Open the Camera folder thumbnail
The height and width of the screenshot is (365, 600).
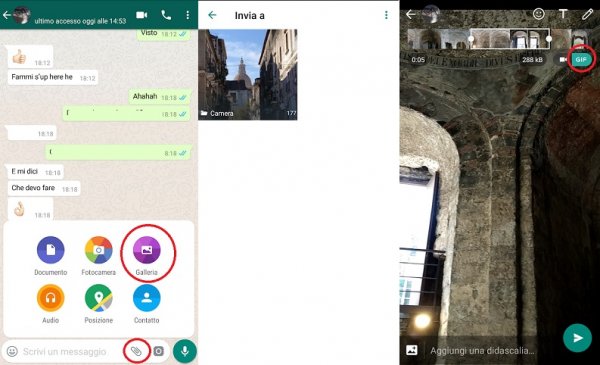click(x=248, y=75)
